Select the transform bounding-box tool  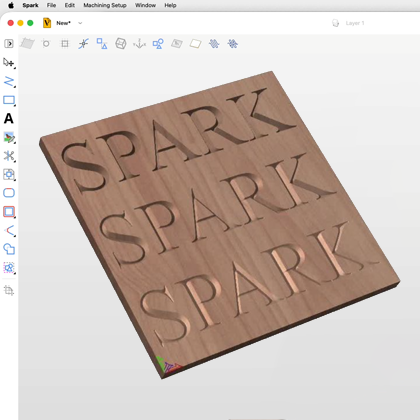(x=9, y=175)
